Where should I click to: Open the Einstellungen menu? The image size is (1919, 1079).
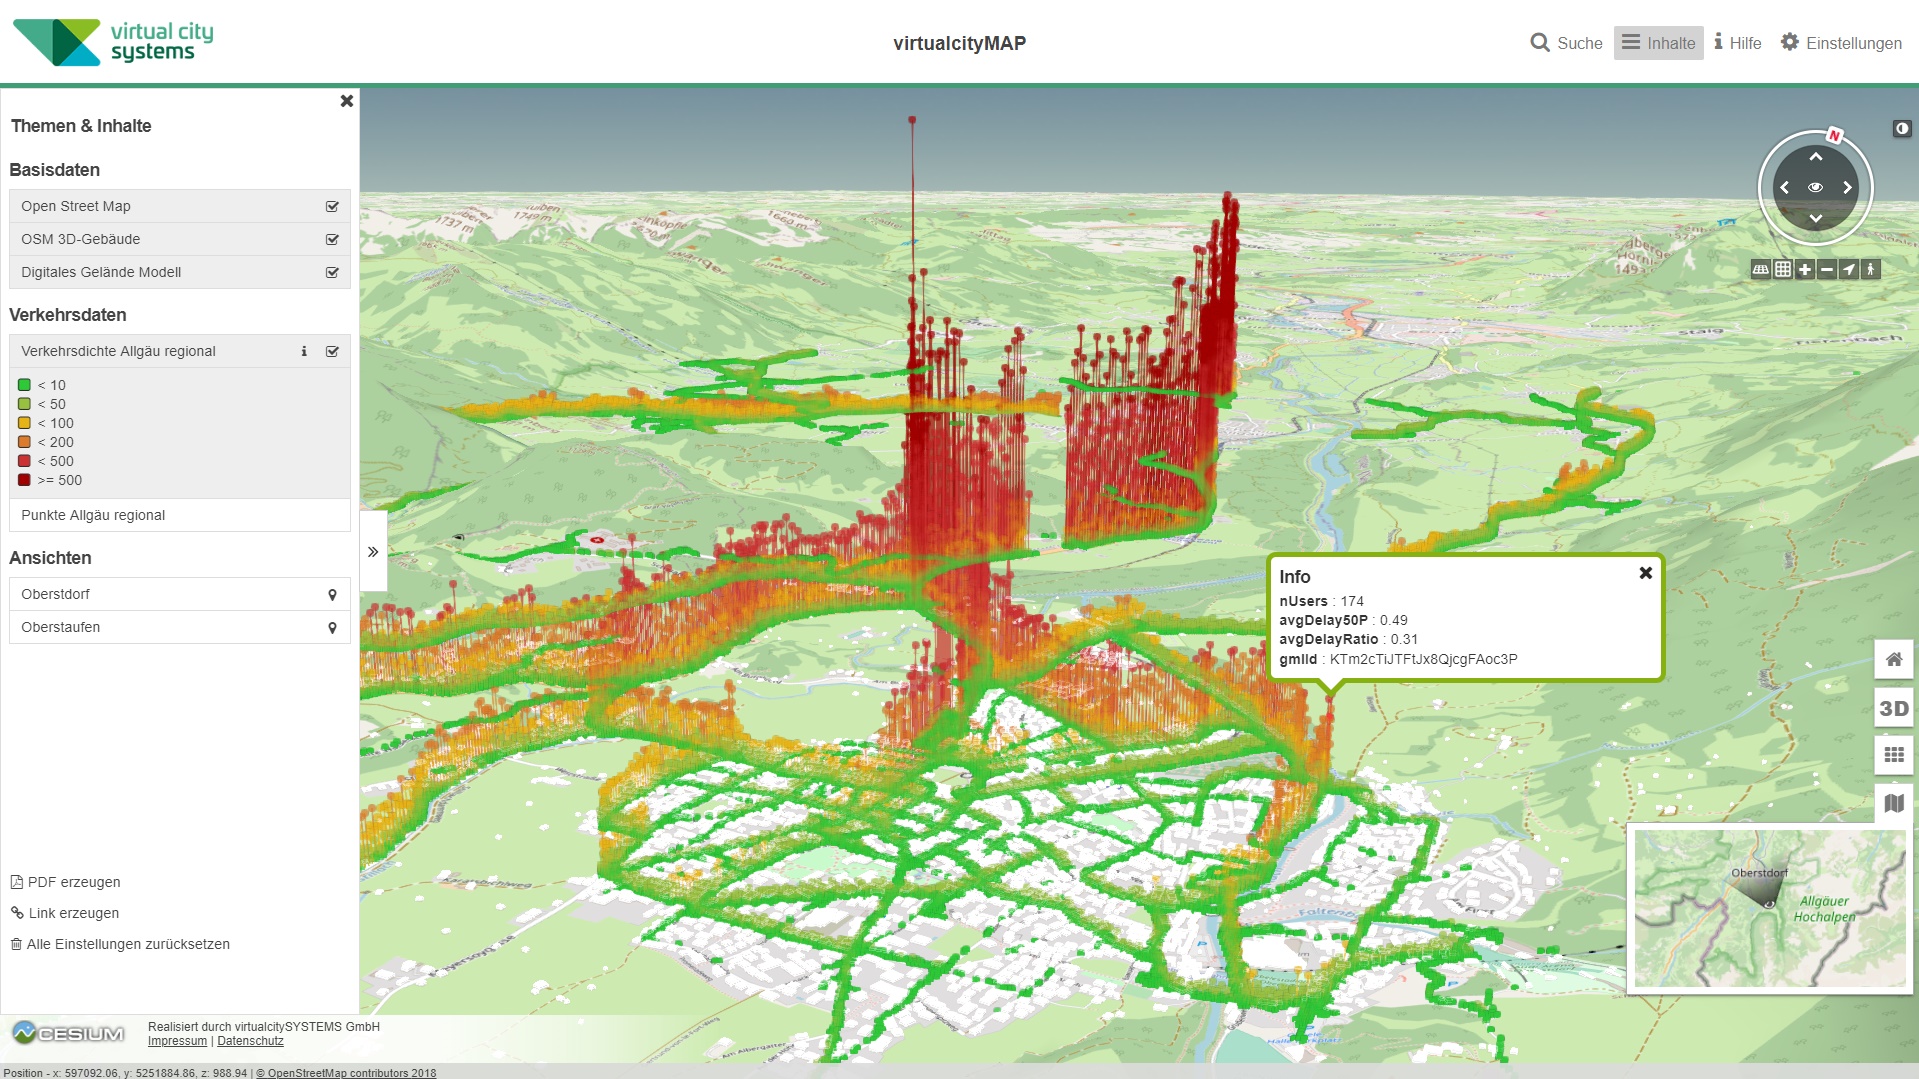point(1841,43)
